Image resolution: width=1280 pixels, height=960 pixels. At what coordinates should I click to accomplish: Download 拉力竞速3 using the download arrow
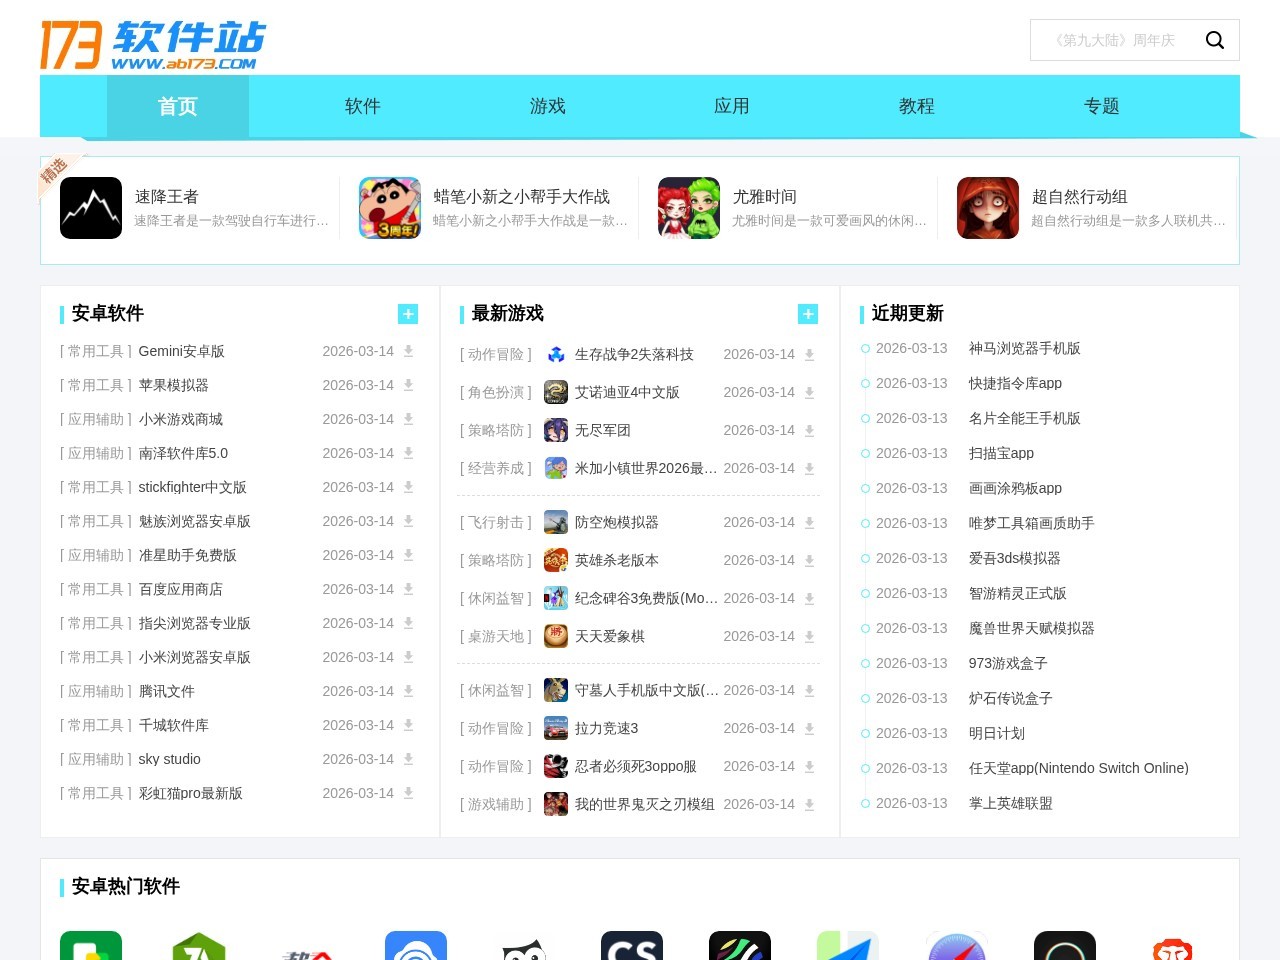click(x=809, y=728)
